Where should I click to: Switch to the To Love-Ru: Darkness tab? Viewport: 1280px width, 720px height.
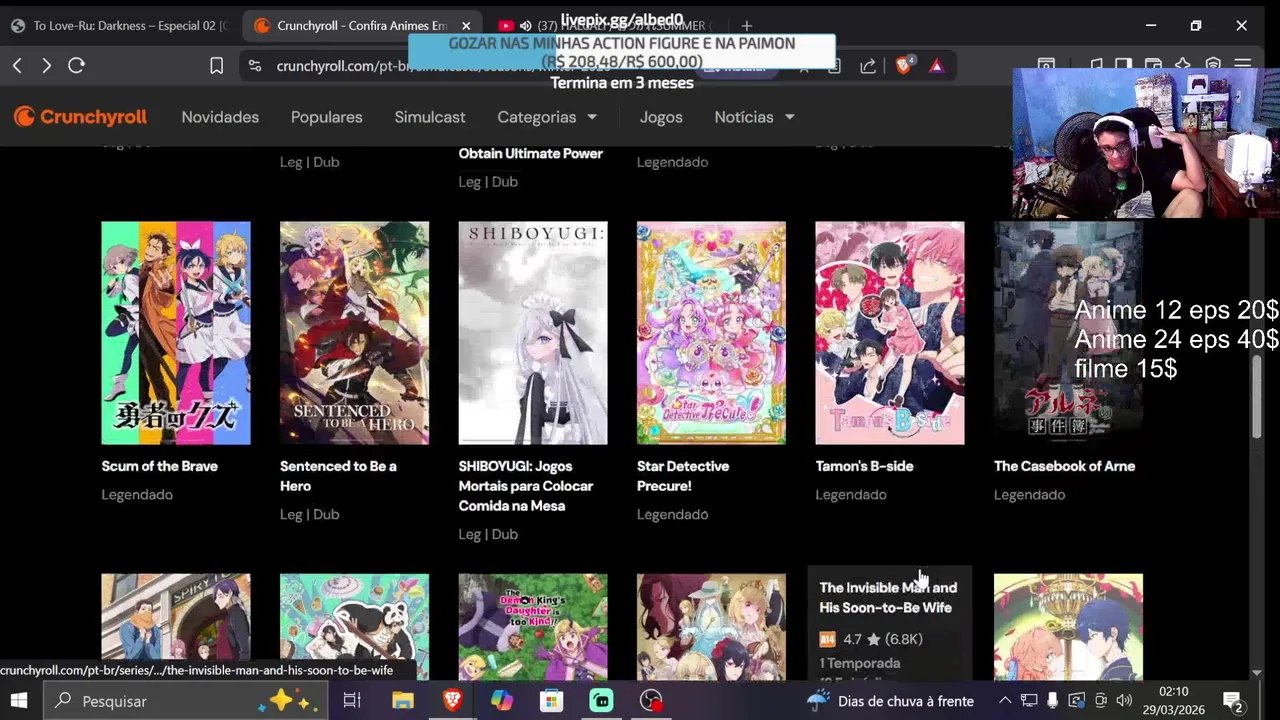click(118, 26)
